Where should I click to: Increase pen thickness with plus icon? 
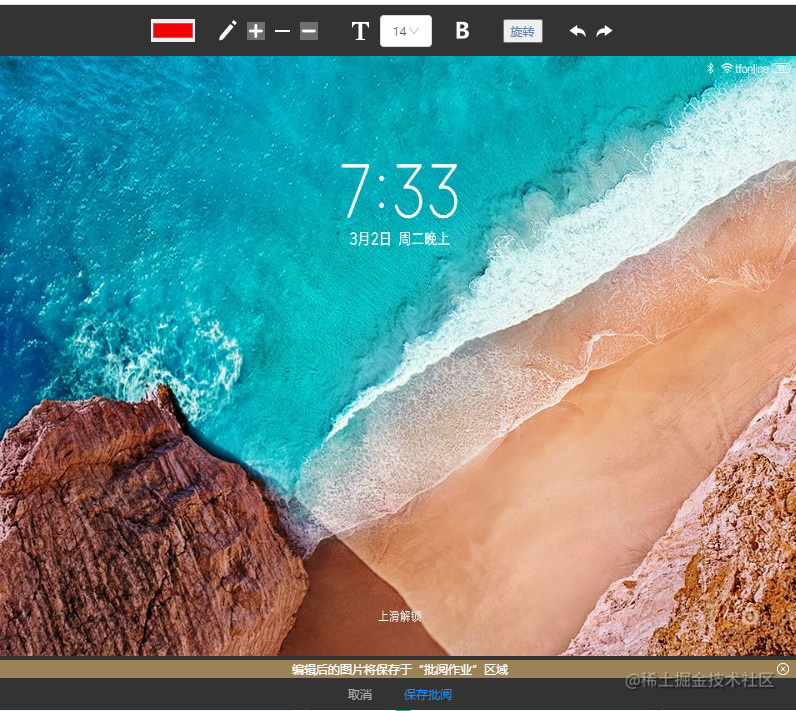coord(256,31)
